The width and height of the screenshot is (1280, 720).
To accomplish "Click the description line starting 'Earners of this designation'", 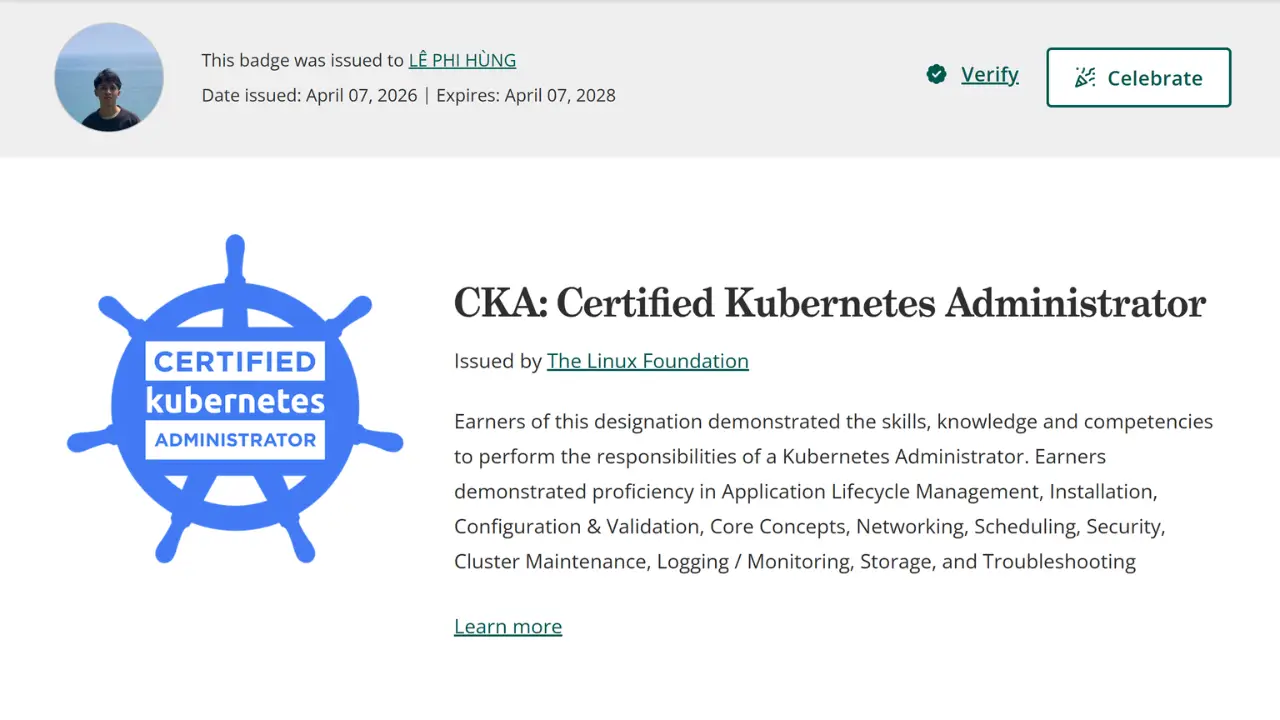I will pyautogui.click(x=832, y=421).
